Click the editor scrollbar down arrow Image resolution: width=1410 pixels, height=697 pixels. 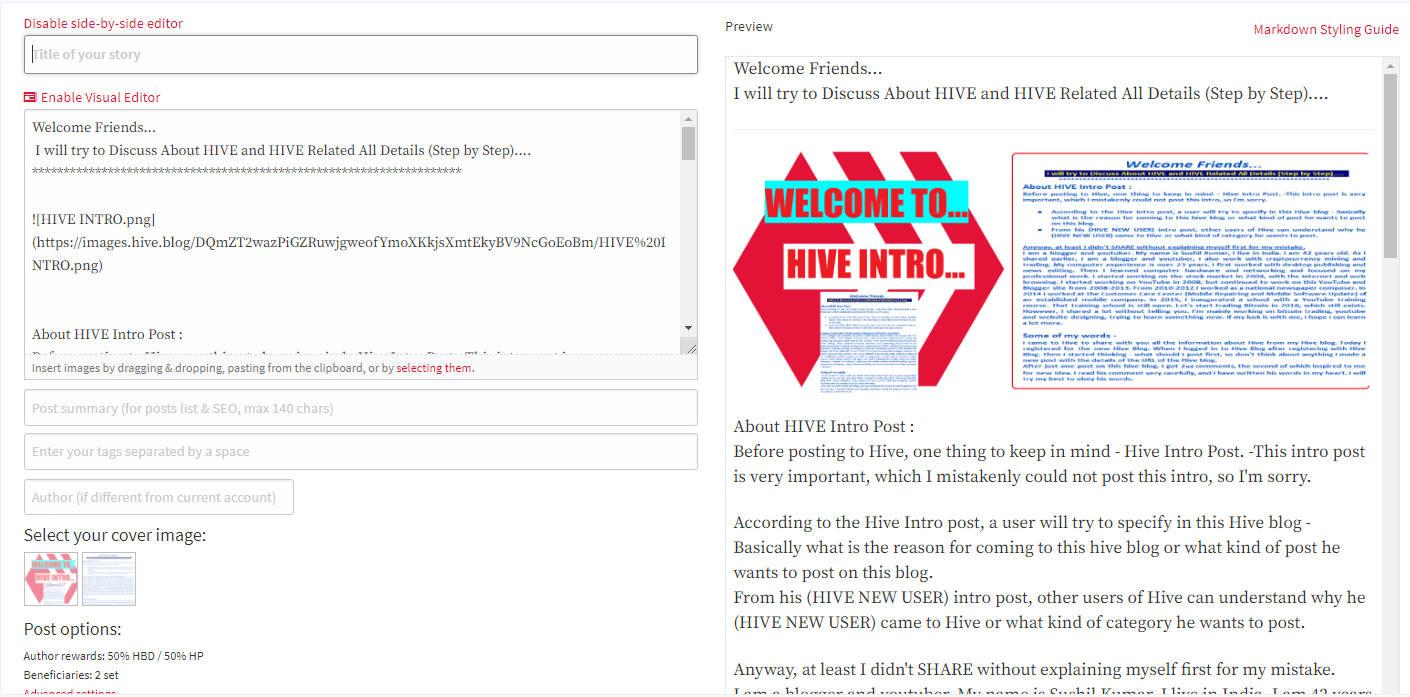click(x=688, y=328)
